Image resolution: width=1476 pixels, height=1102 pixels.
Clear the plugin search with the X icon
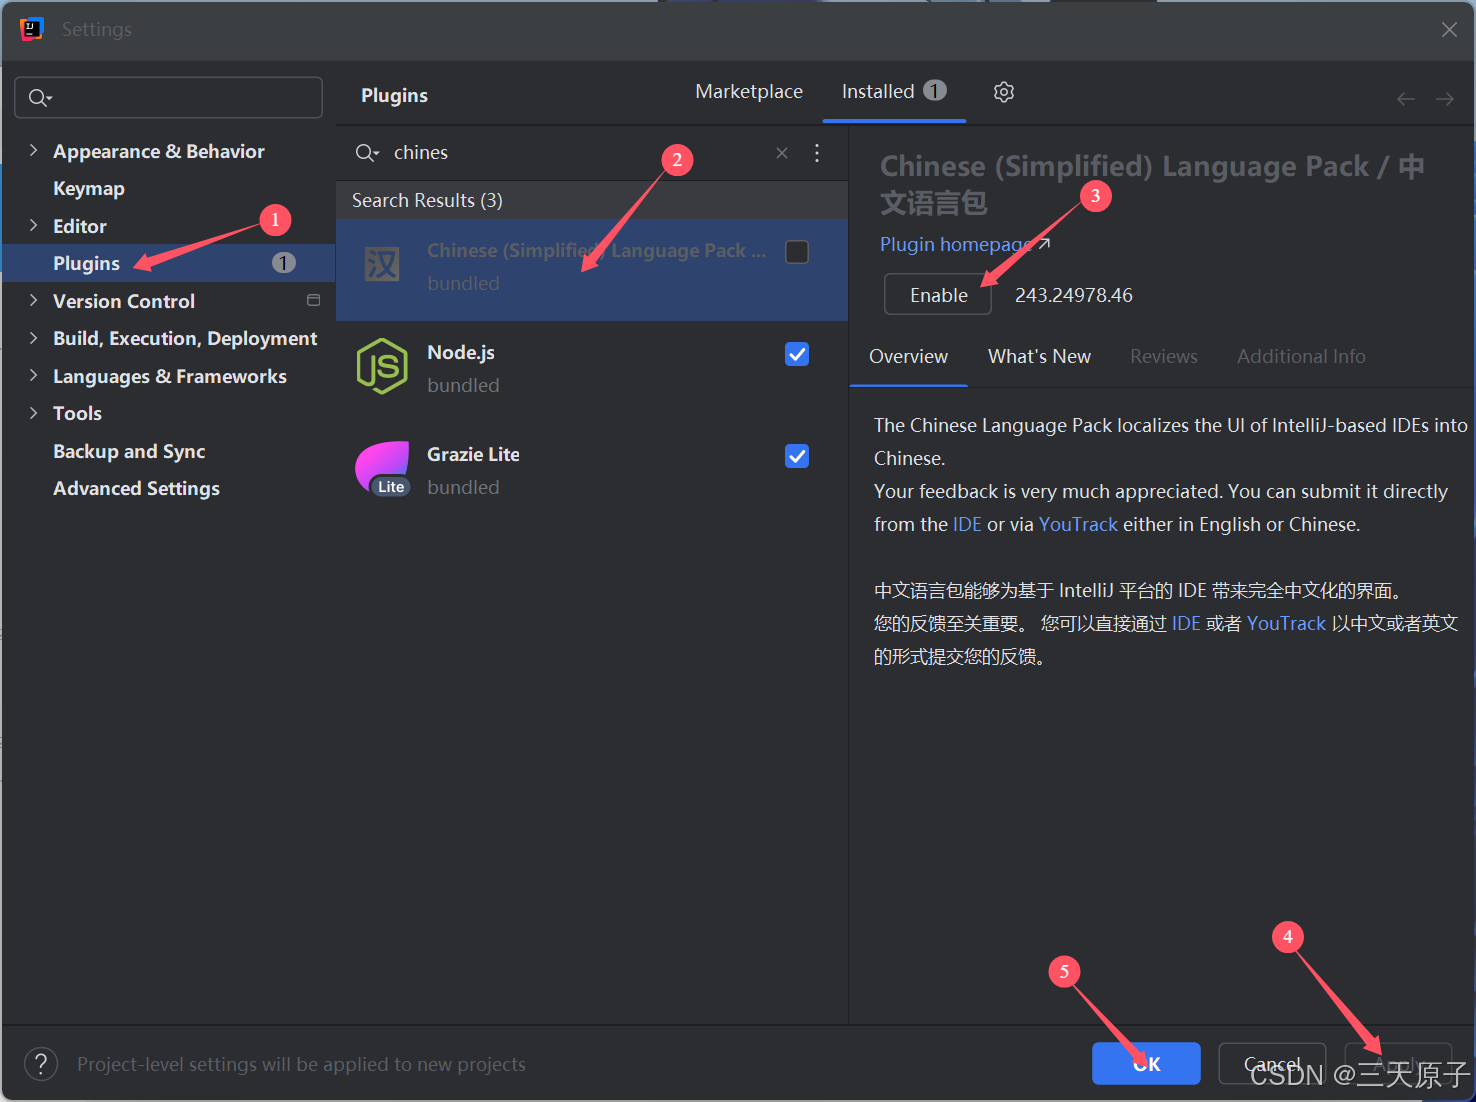coord(782,153)
